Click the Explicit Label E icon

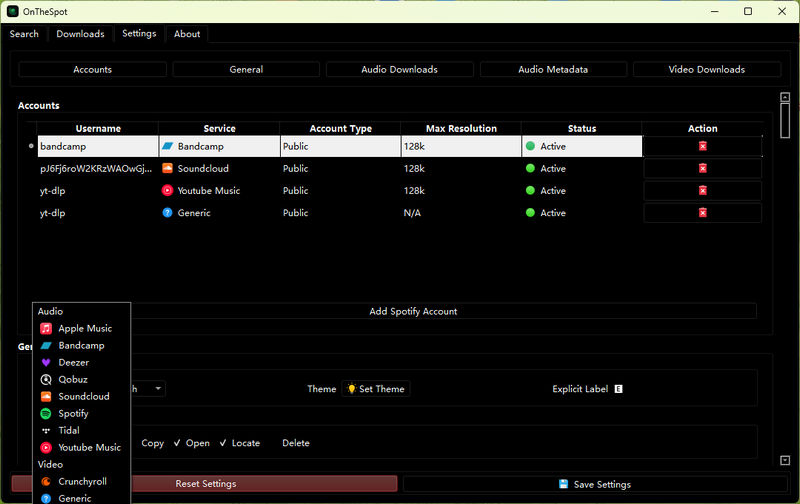[618, 389]
